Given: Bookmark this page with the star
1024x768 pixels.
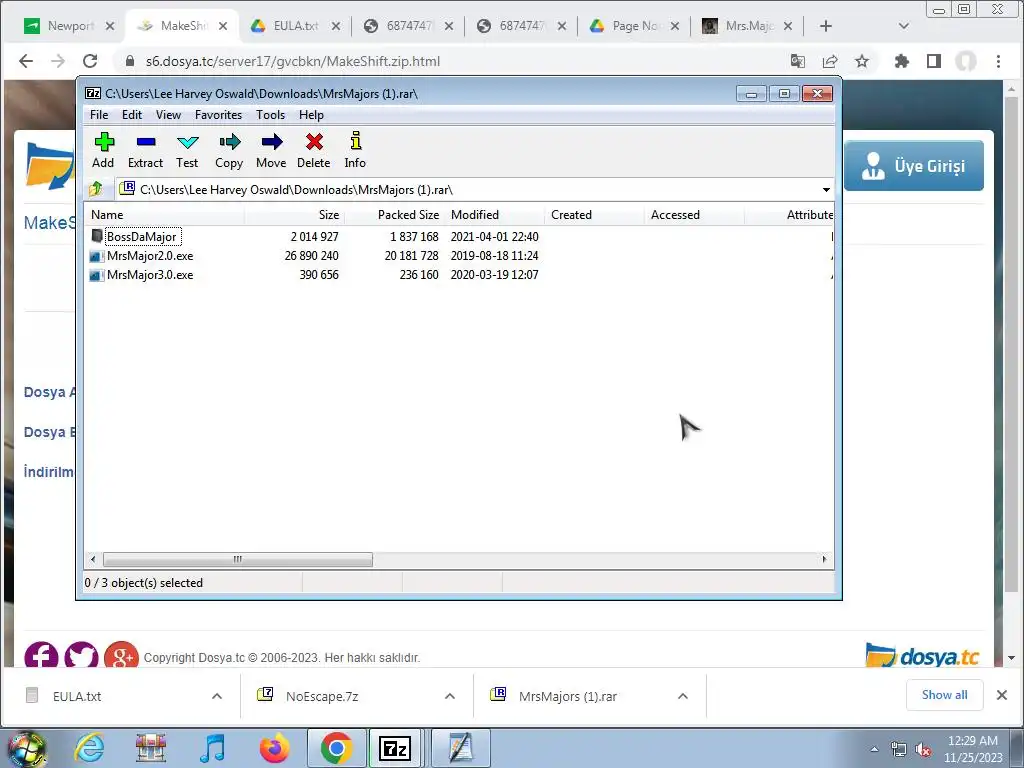Looking at the screenshot, I should [862, 61].
